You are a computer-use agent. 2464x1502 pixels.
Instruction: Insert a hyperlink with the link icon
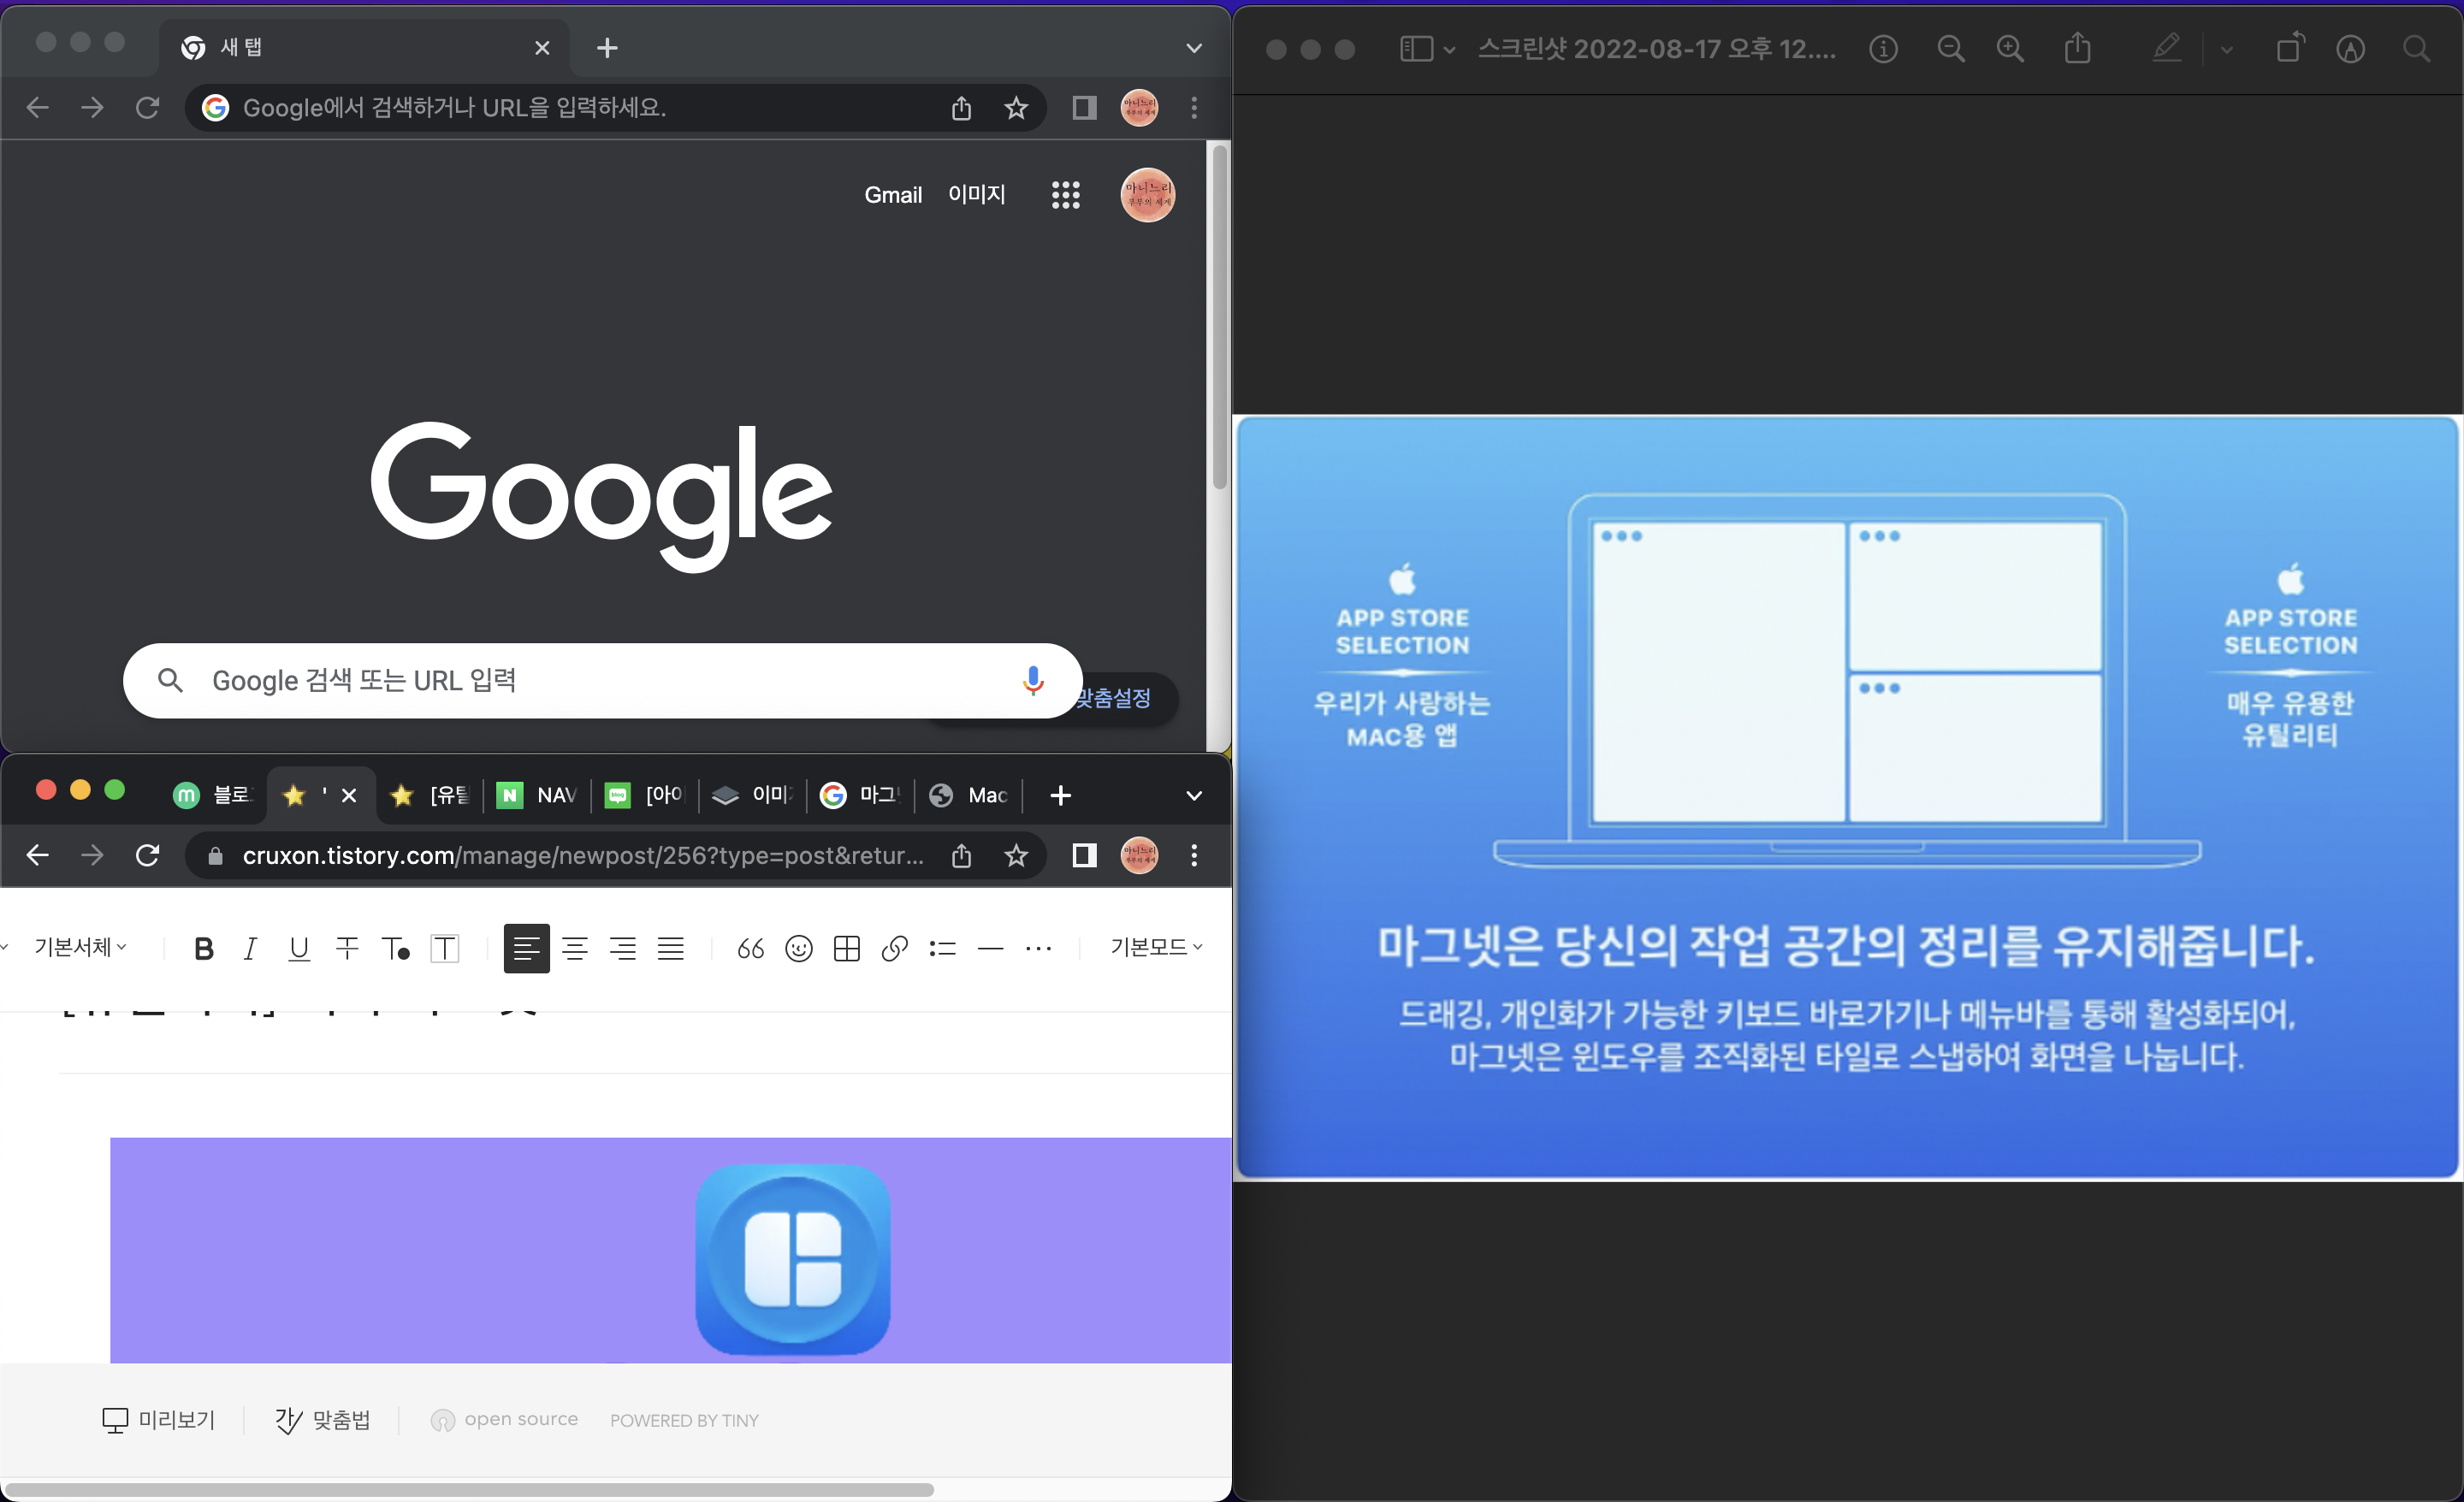coord(894,948)
